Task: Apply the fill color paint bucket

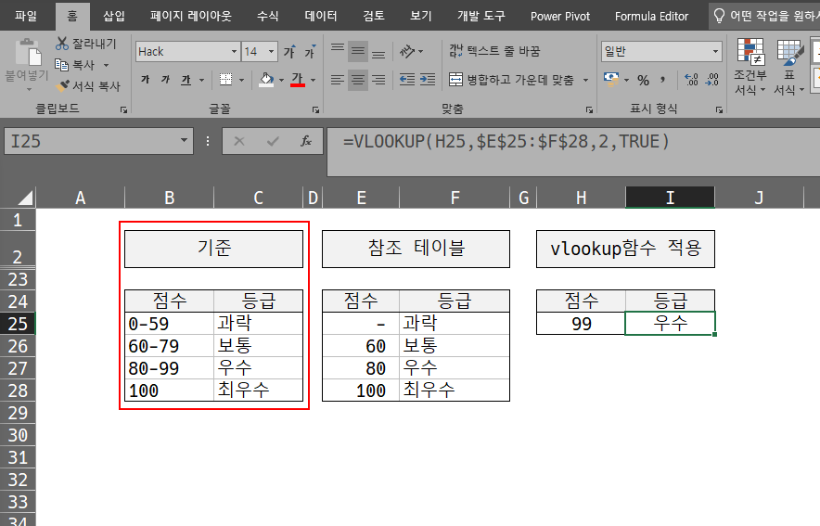Action: (x=267, y=79)
